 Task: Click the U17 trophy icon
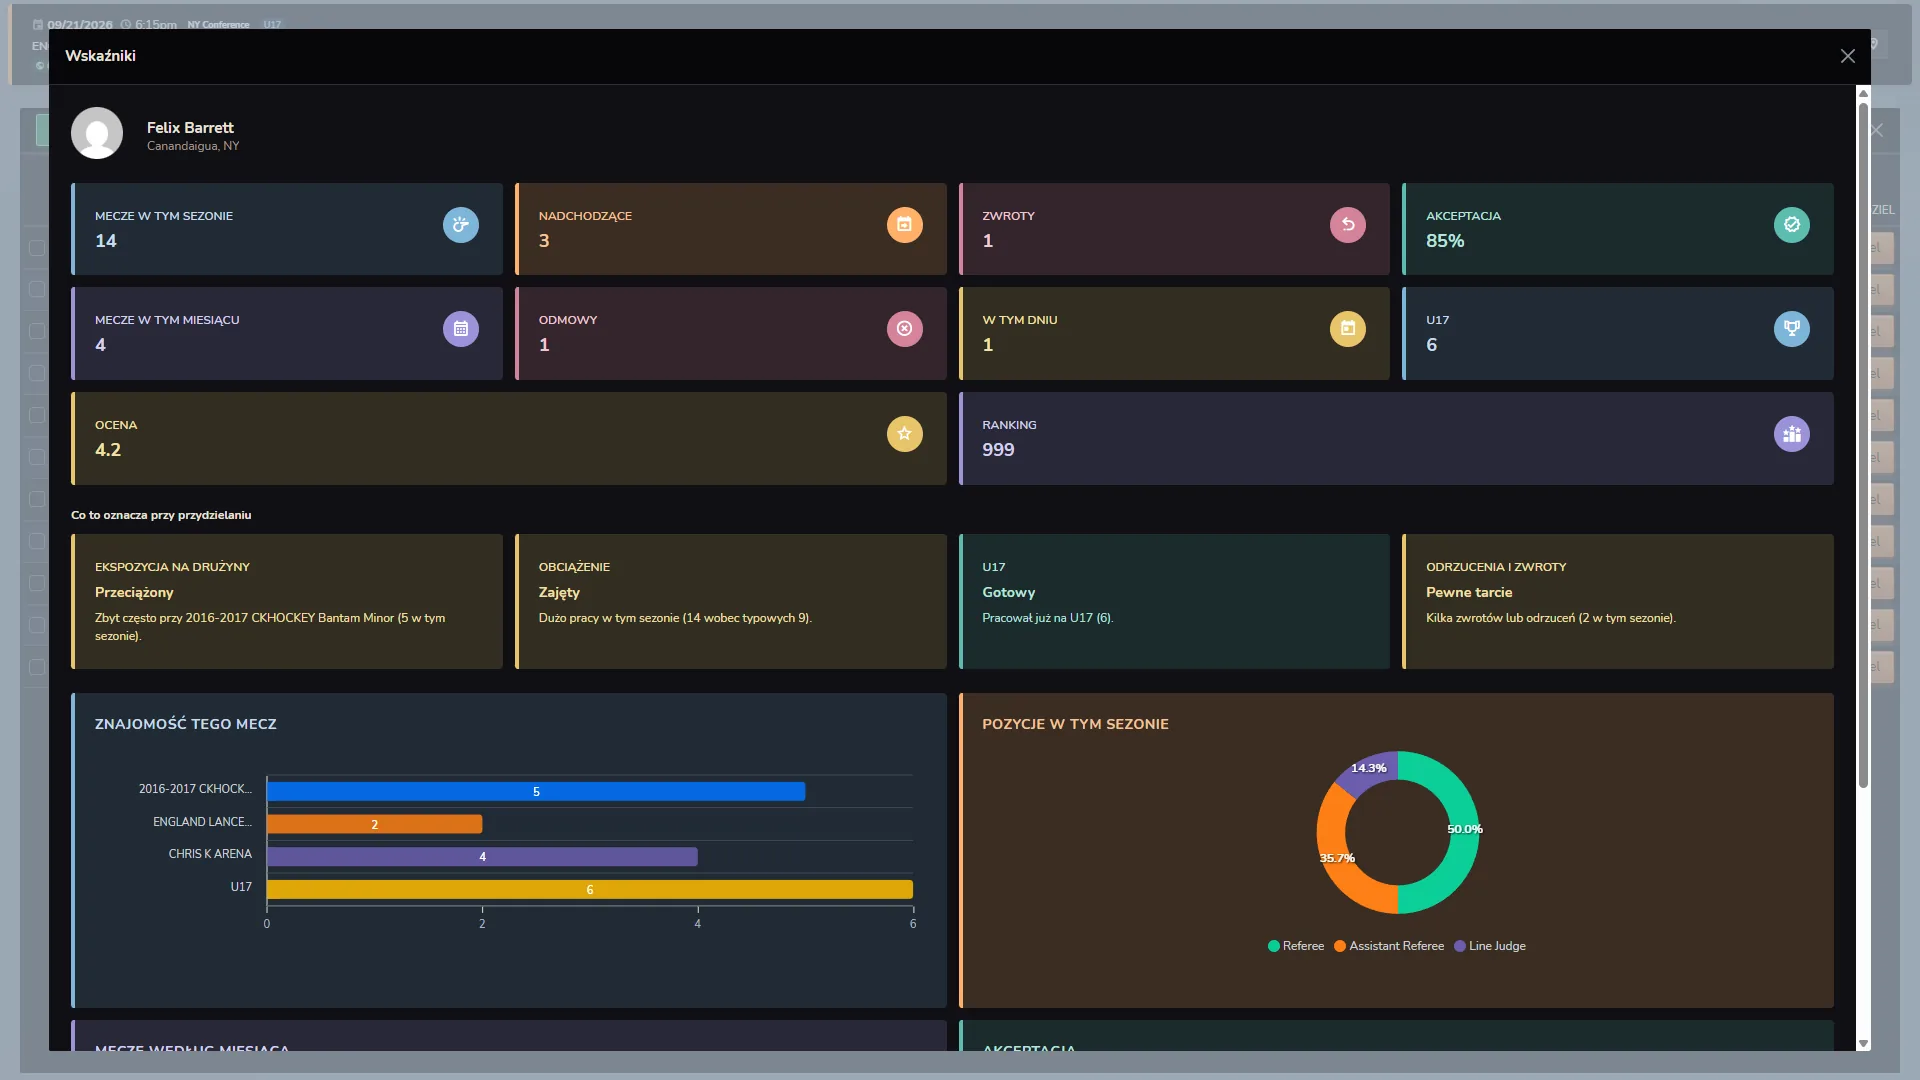(x=1792, y=329)
